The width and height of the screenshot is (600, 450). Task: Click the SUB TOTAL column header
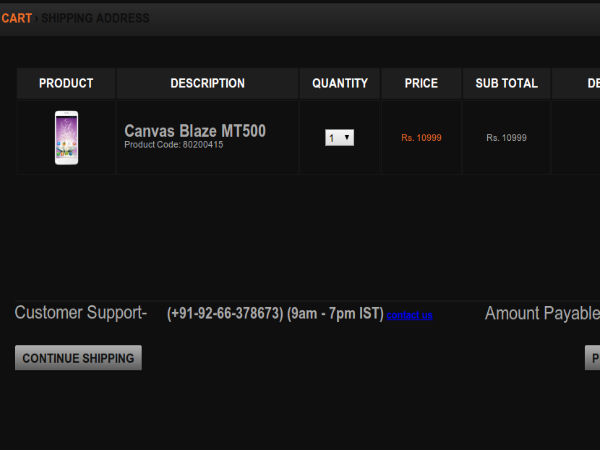point(506,84)
